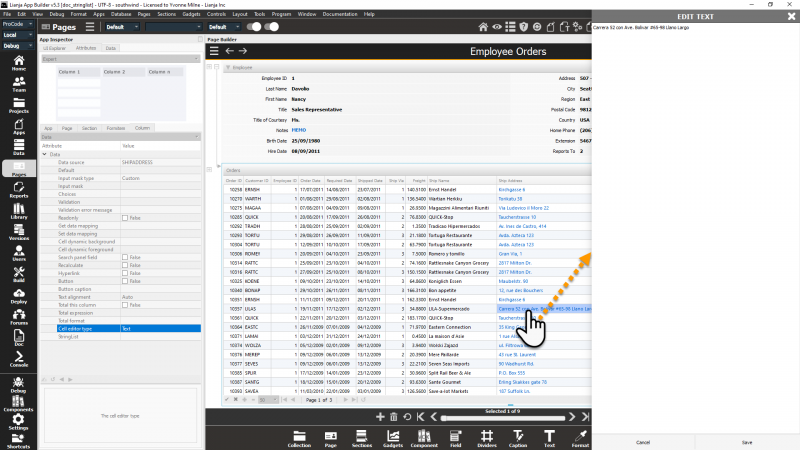The image size is (800, 450).
Task: Switch to the Attributes tab
Action: tap(86, 48)
